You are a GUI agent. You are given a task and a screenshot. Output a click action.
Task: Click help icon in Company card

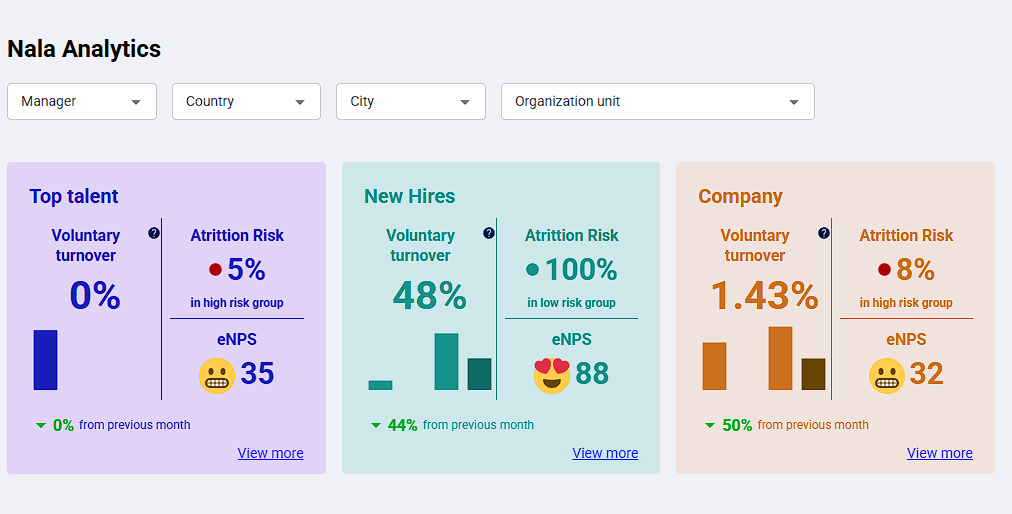[x=823, y=233]
